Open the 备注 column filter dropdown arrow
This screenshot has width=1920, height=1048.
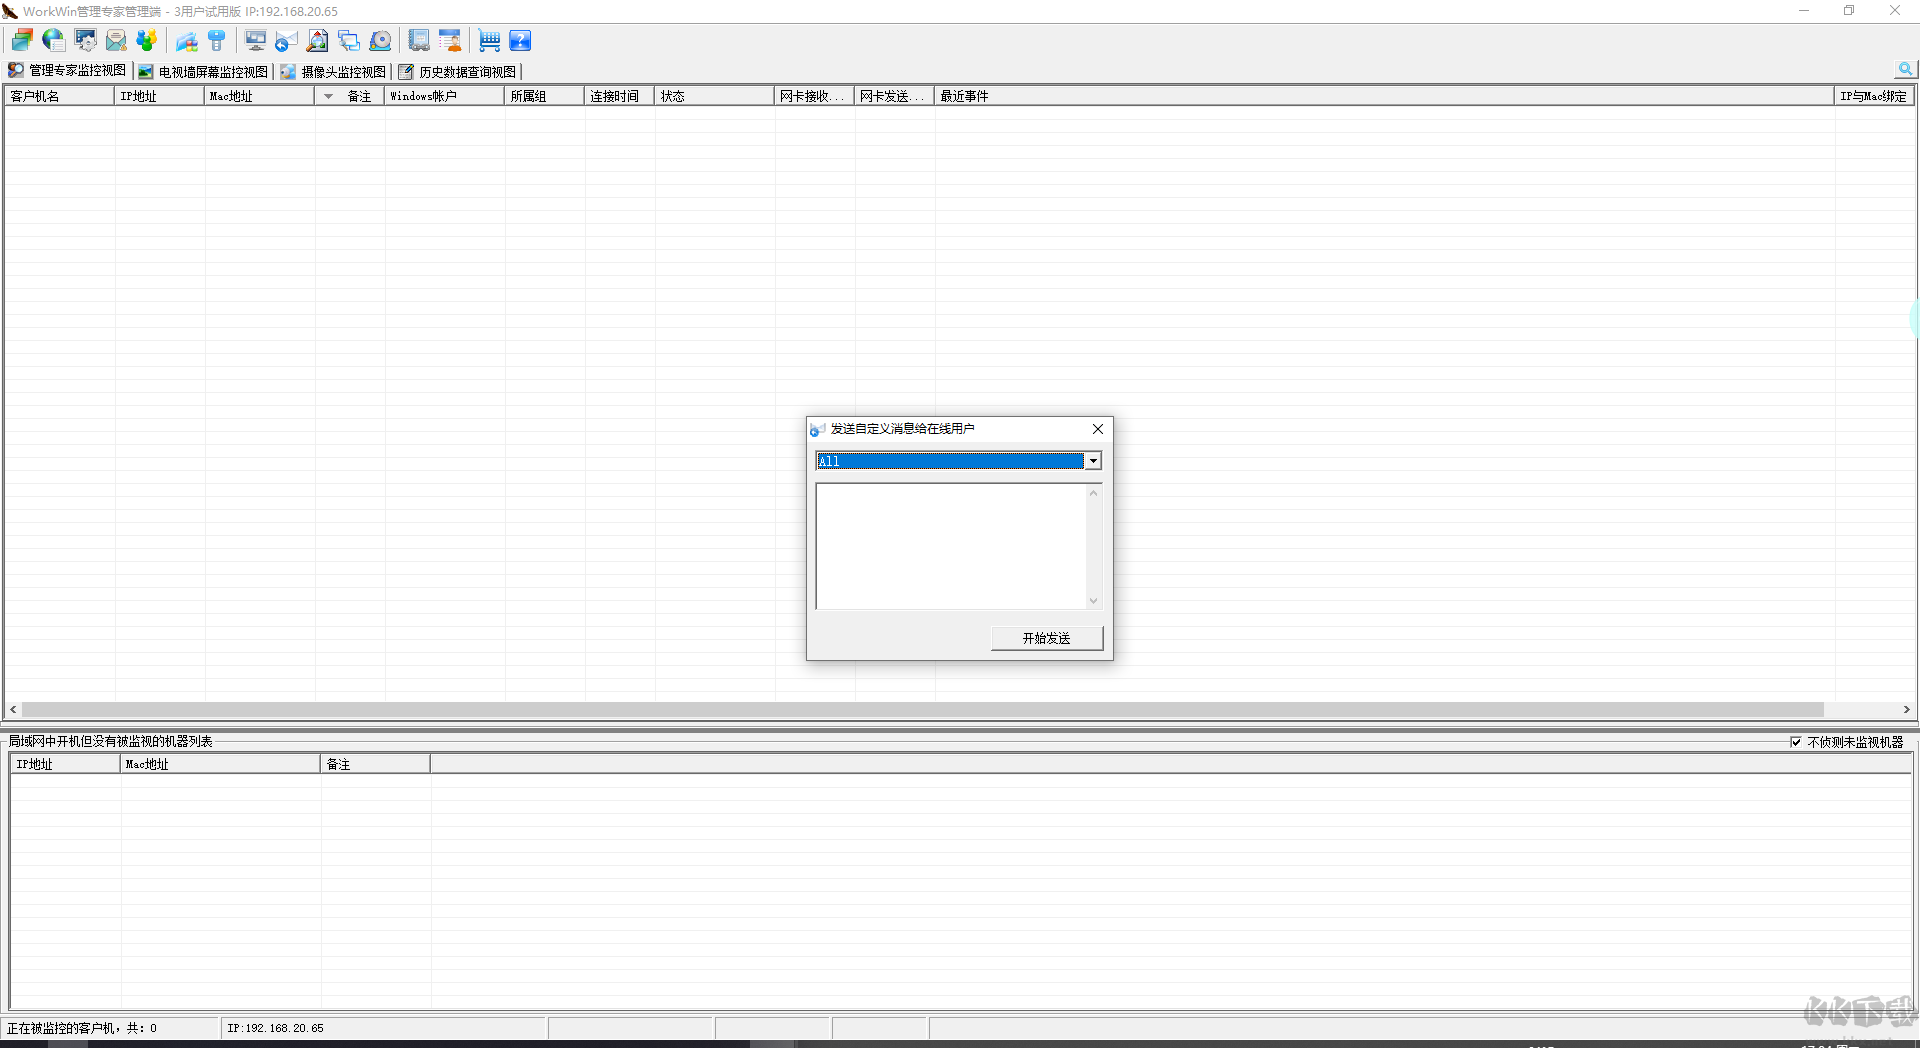328,95
